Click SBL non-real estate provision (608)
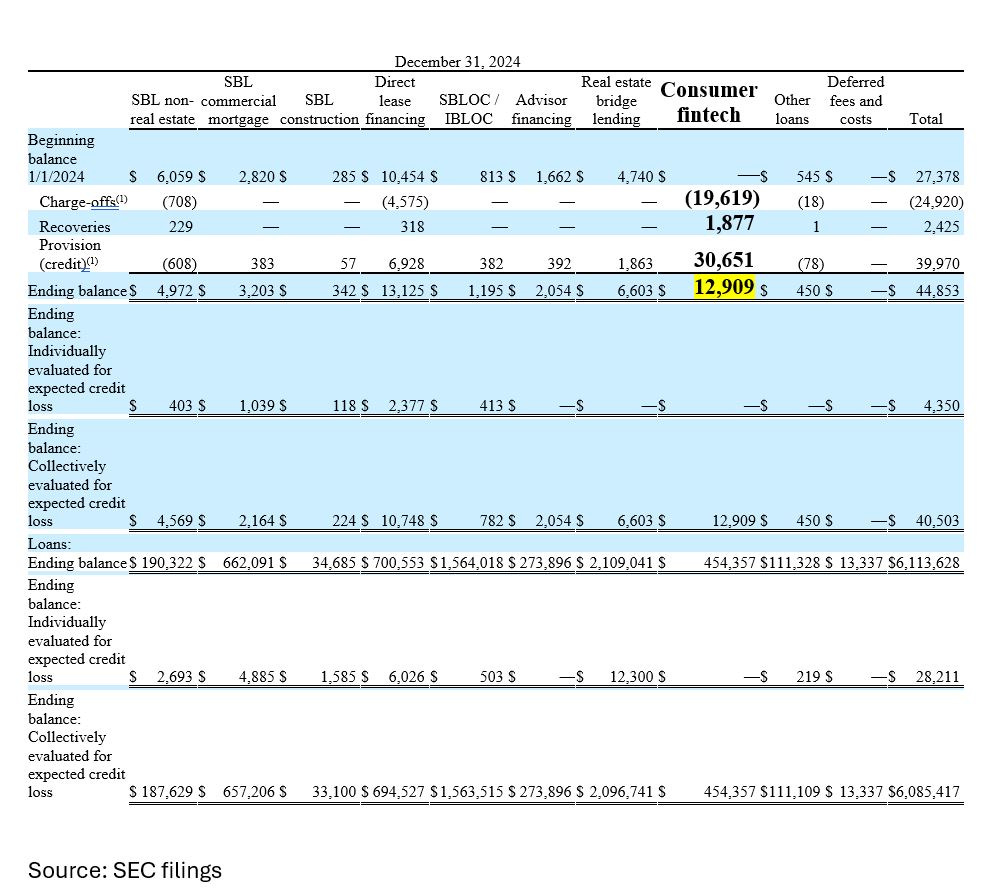Viewport: 983px width, 893px height. [179, 264]
